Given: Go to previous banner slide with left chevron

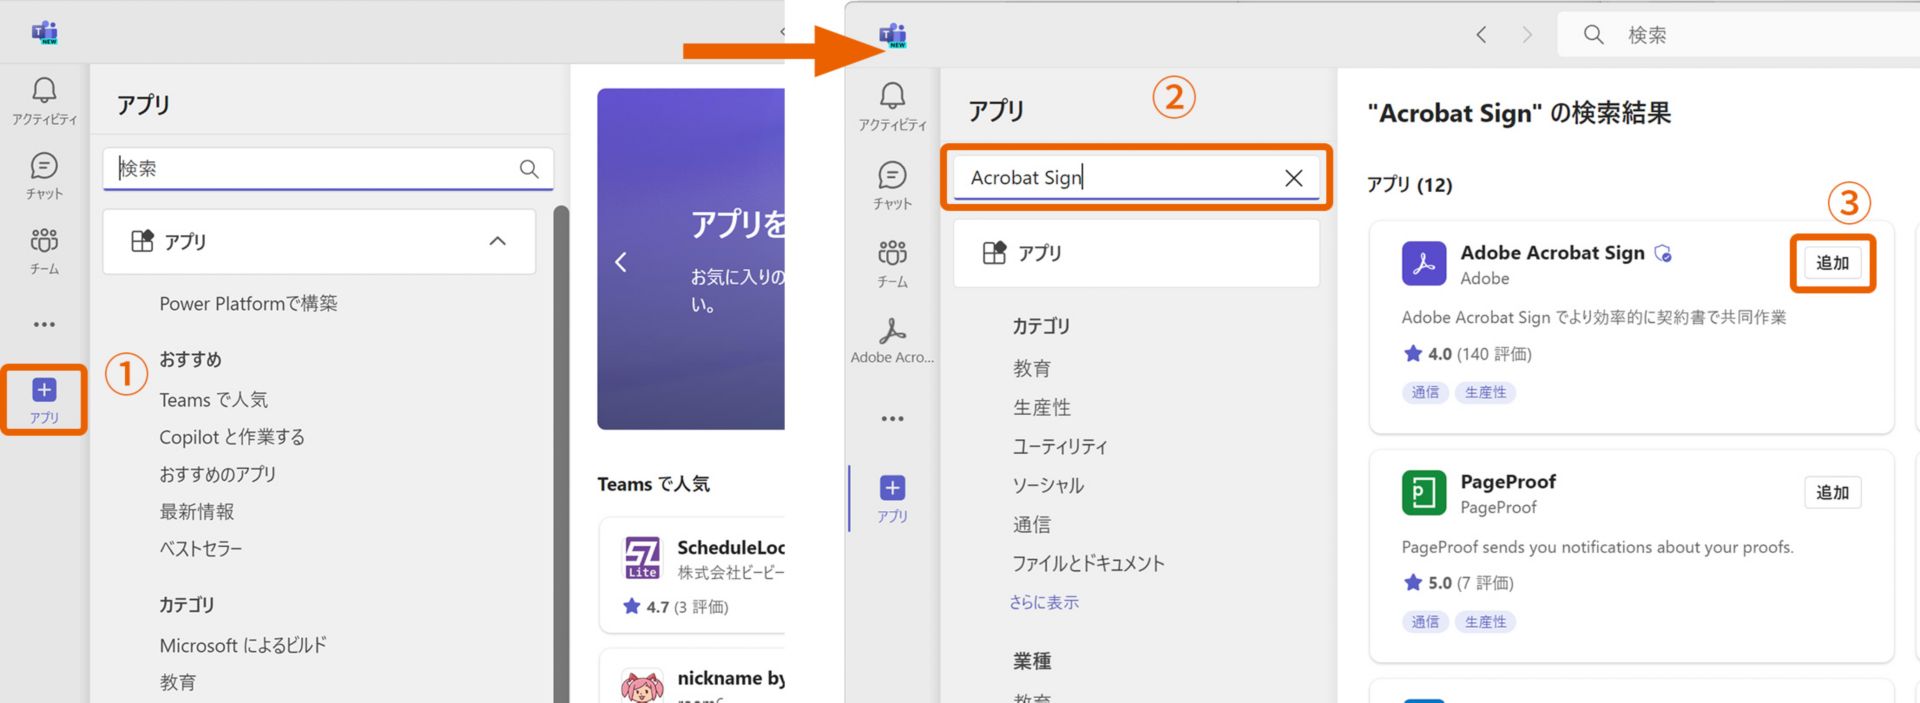Looking at the screenshot, I should 621,262.
